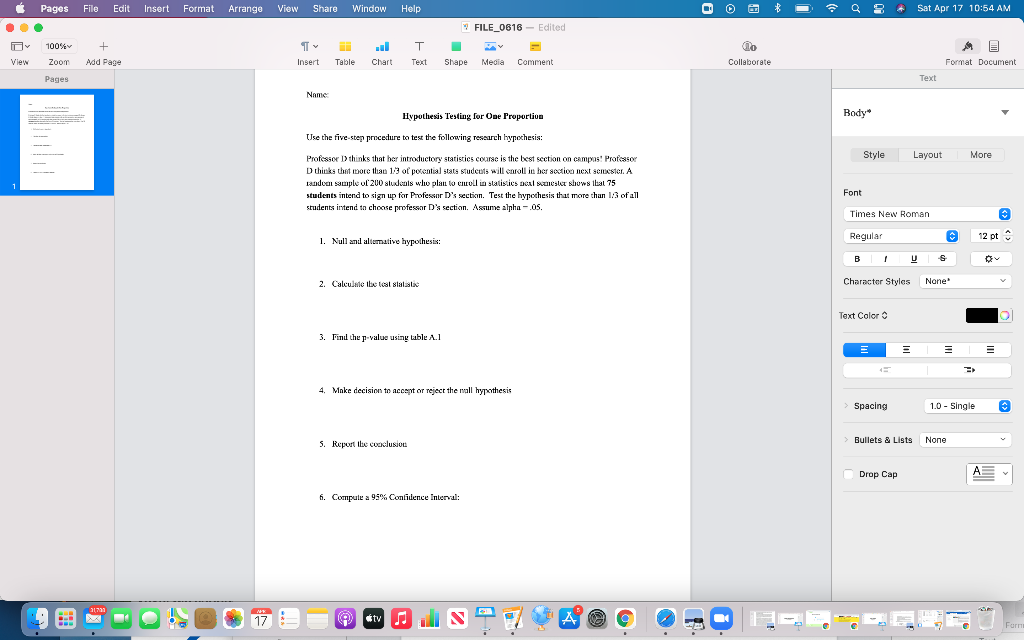The width and height of the screenshot is (1024, 640).
Task: Open the Times New Roman font dropdown
Action: 927,213
